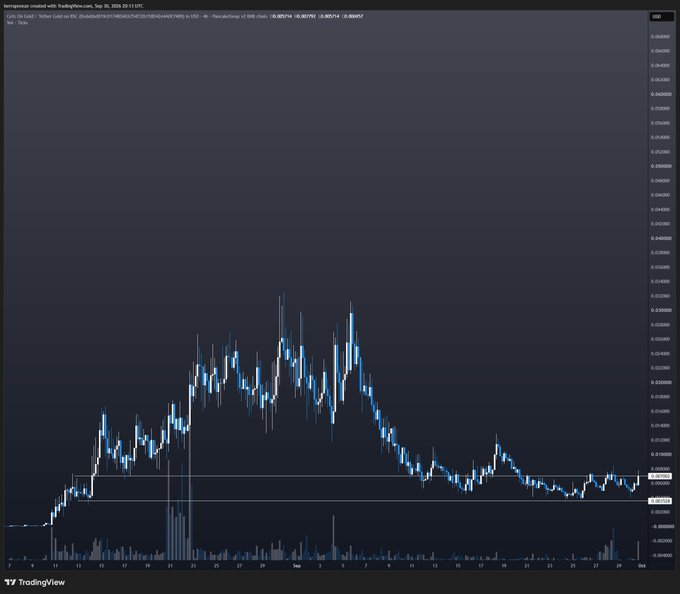
Task: Click the 0.005714 open value in the legend
Action: coord(282,16)
